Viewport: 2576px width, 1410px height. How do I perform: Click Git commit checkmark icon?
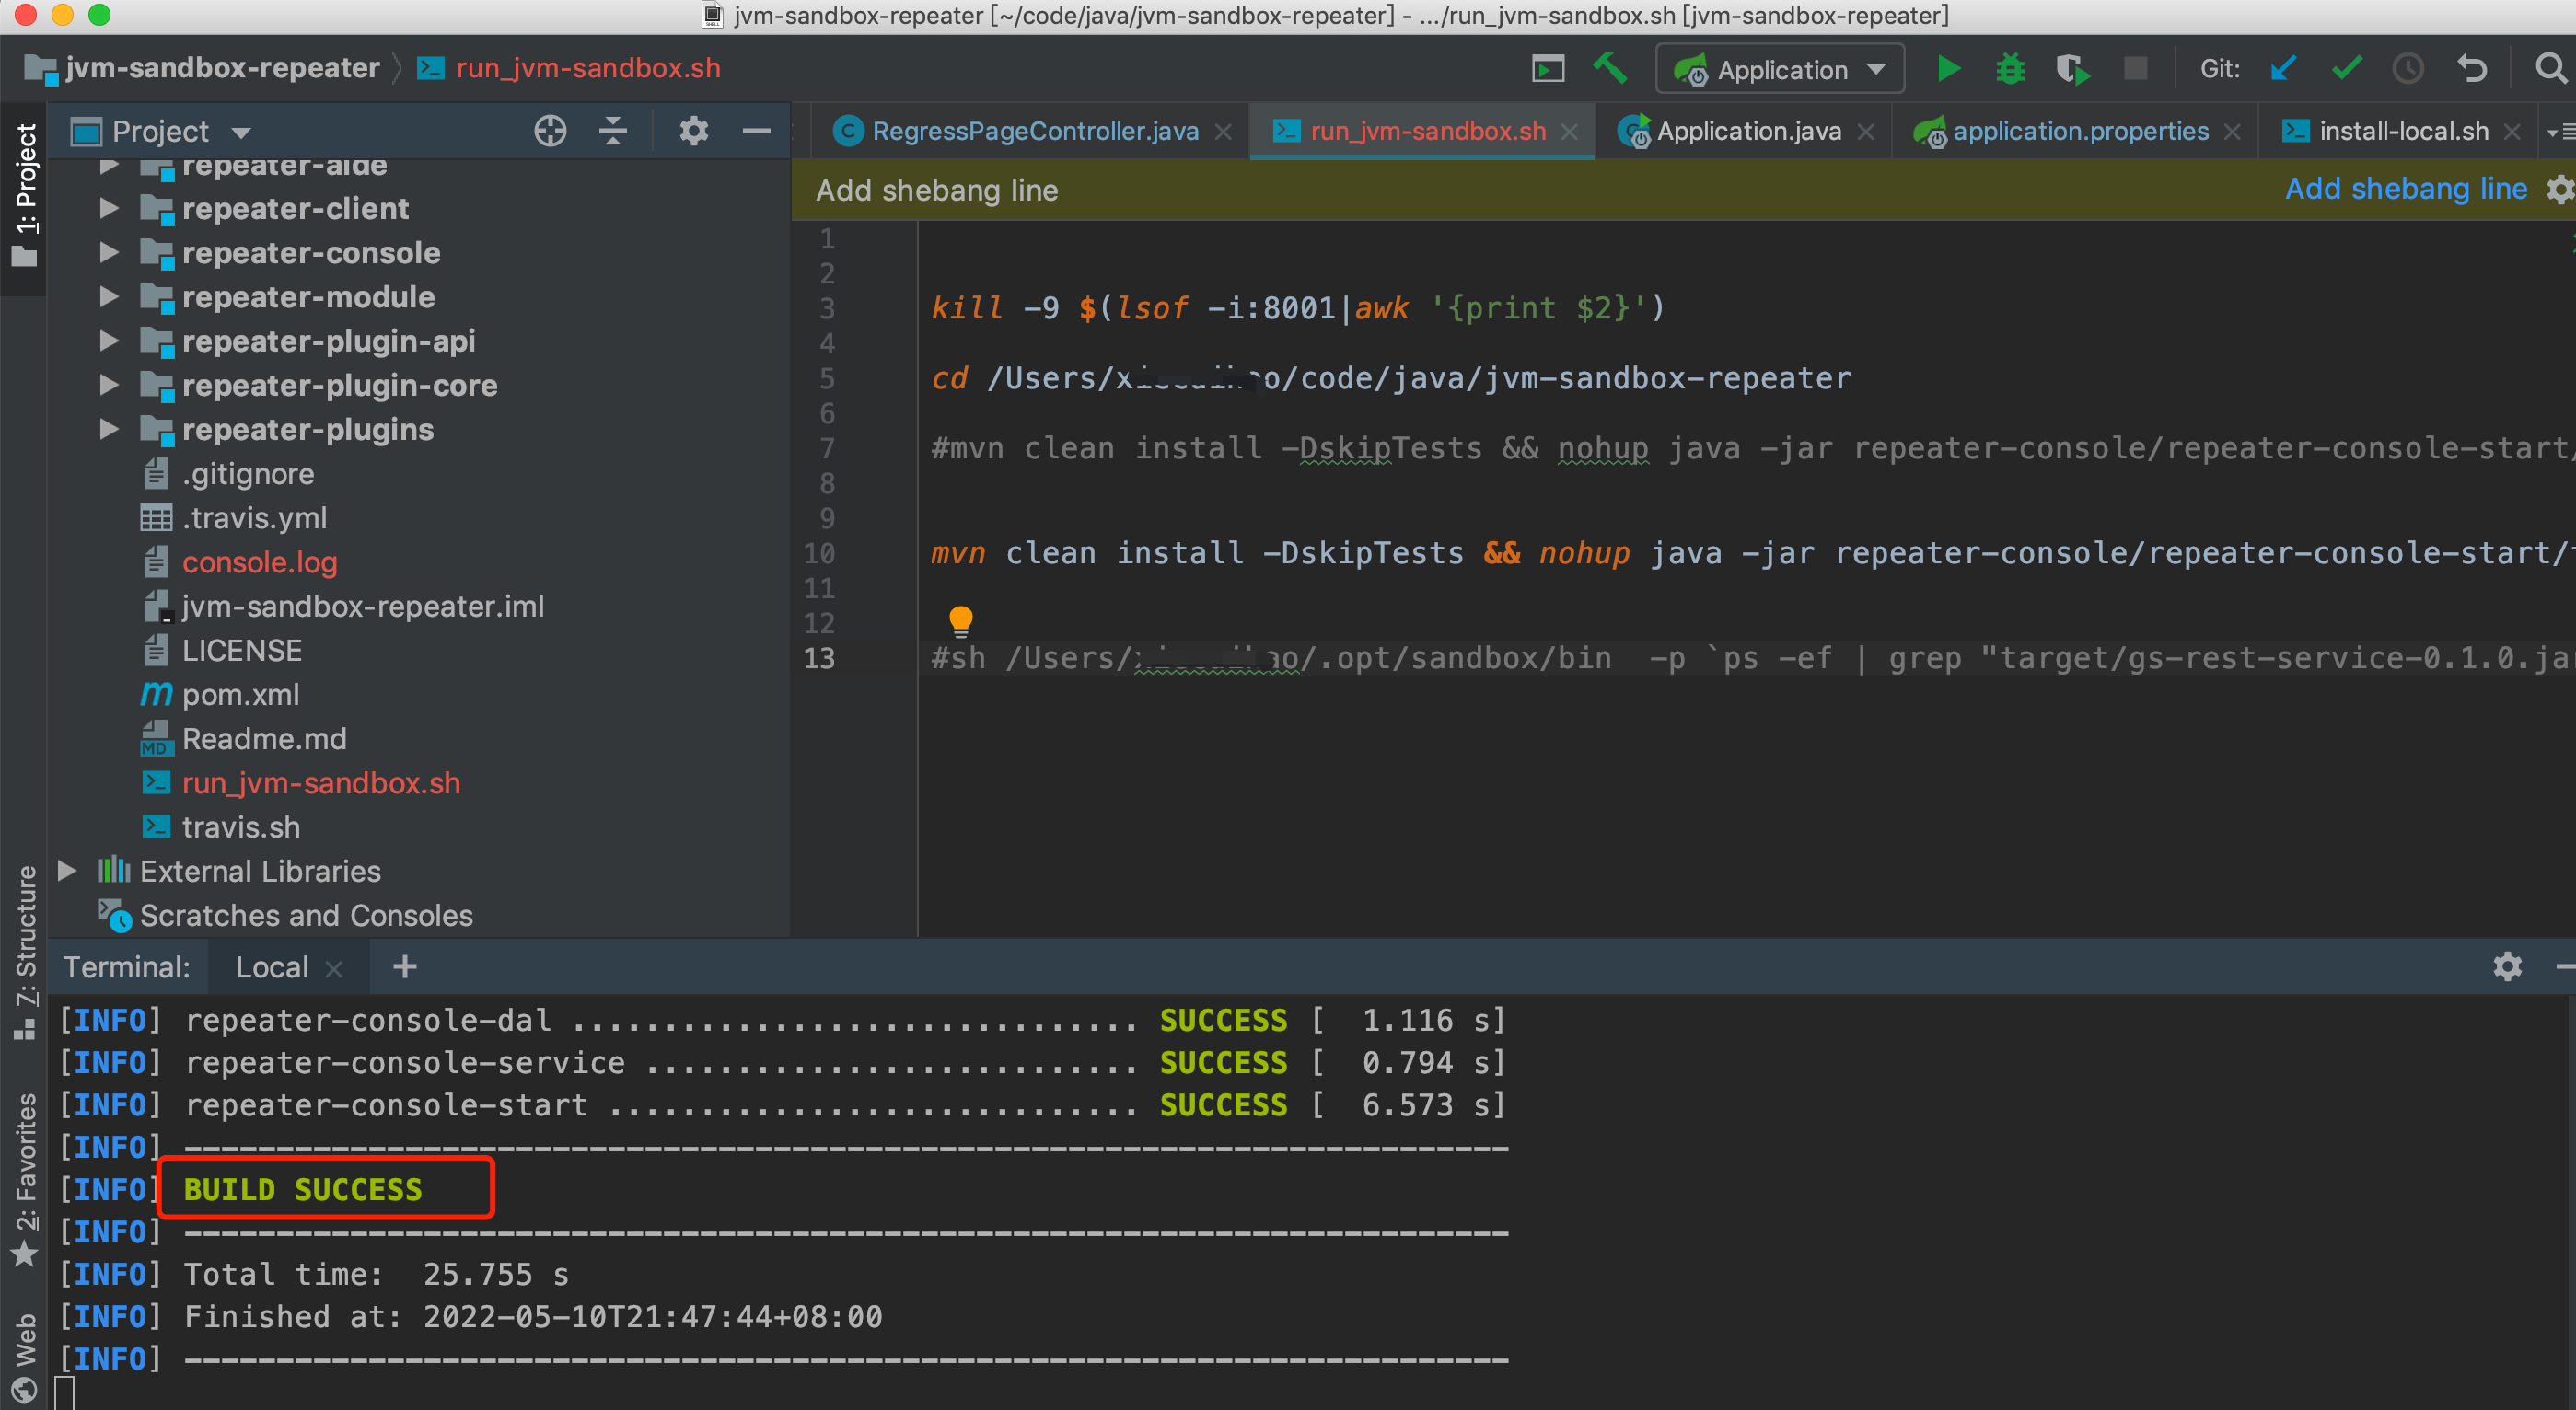[2346, 69]
